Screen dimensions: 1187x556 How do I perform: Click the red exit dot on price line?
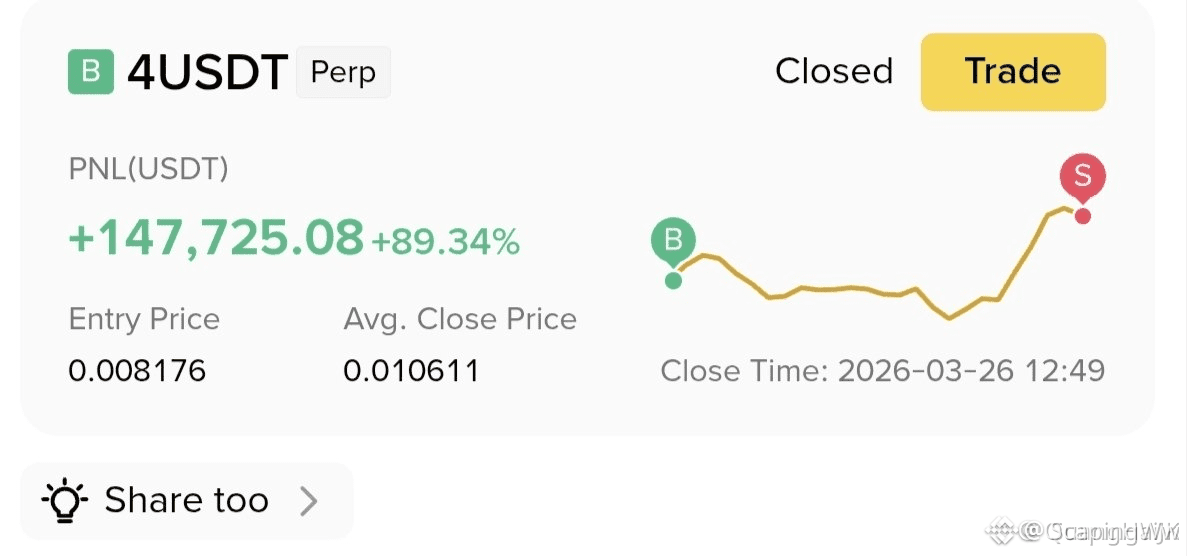tap(1083, 216)
